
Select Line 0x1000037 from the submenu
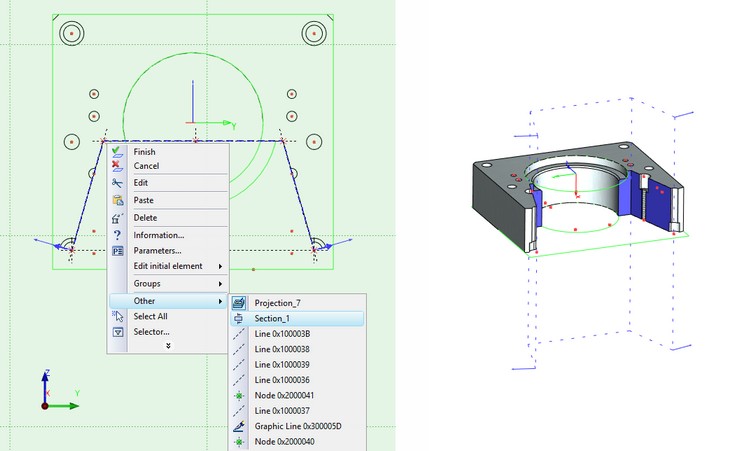tap(282, 410)
